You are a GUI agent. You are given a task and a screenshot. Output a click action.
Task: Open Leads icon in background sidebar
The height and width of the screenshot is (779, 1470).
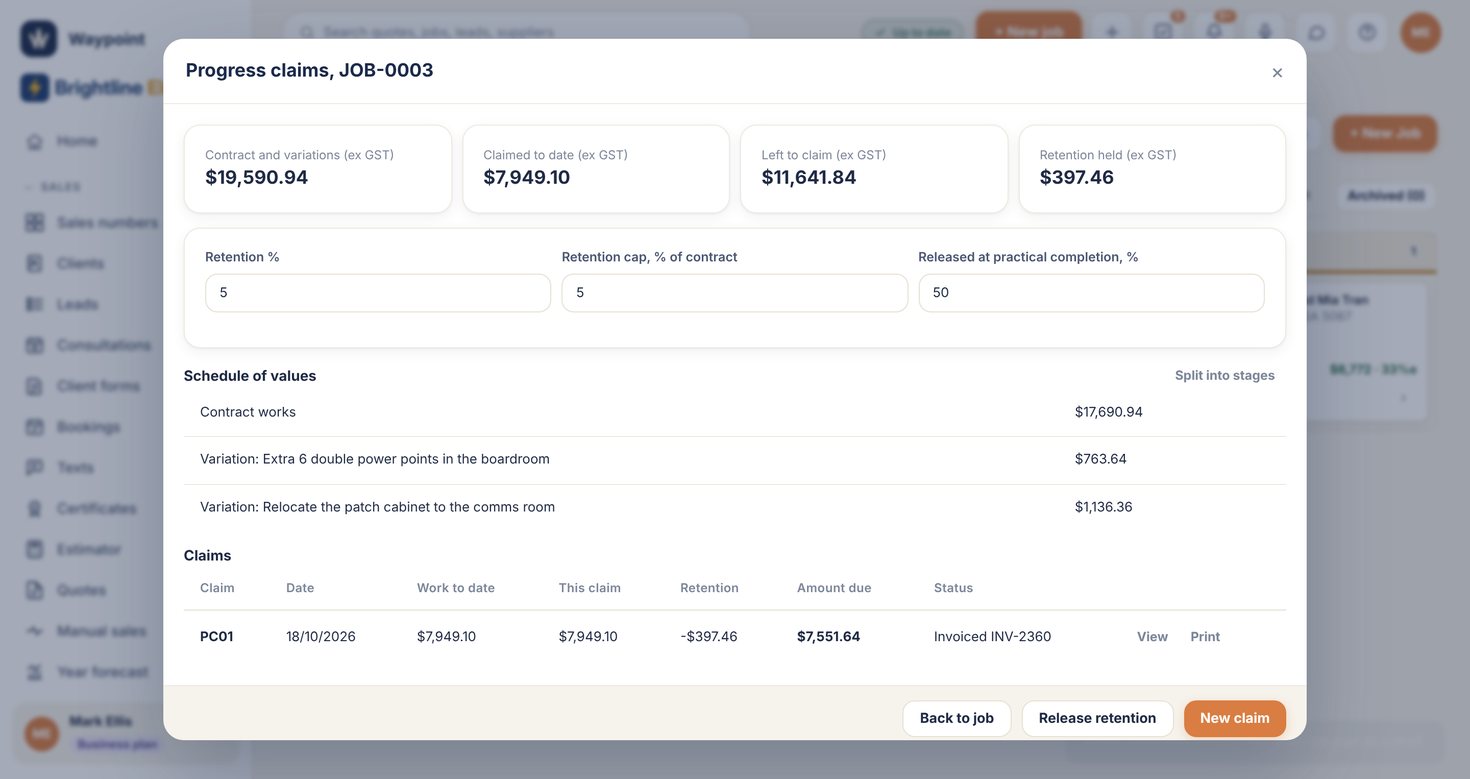35,304
